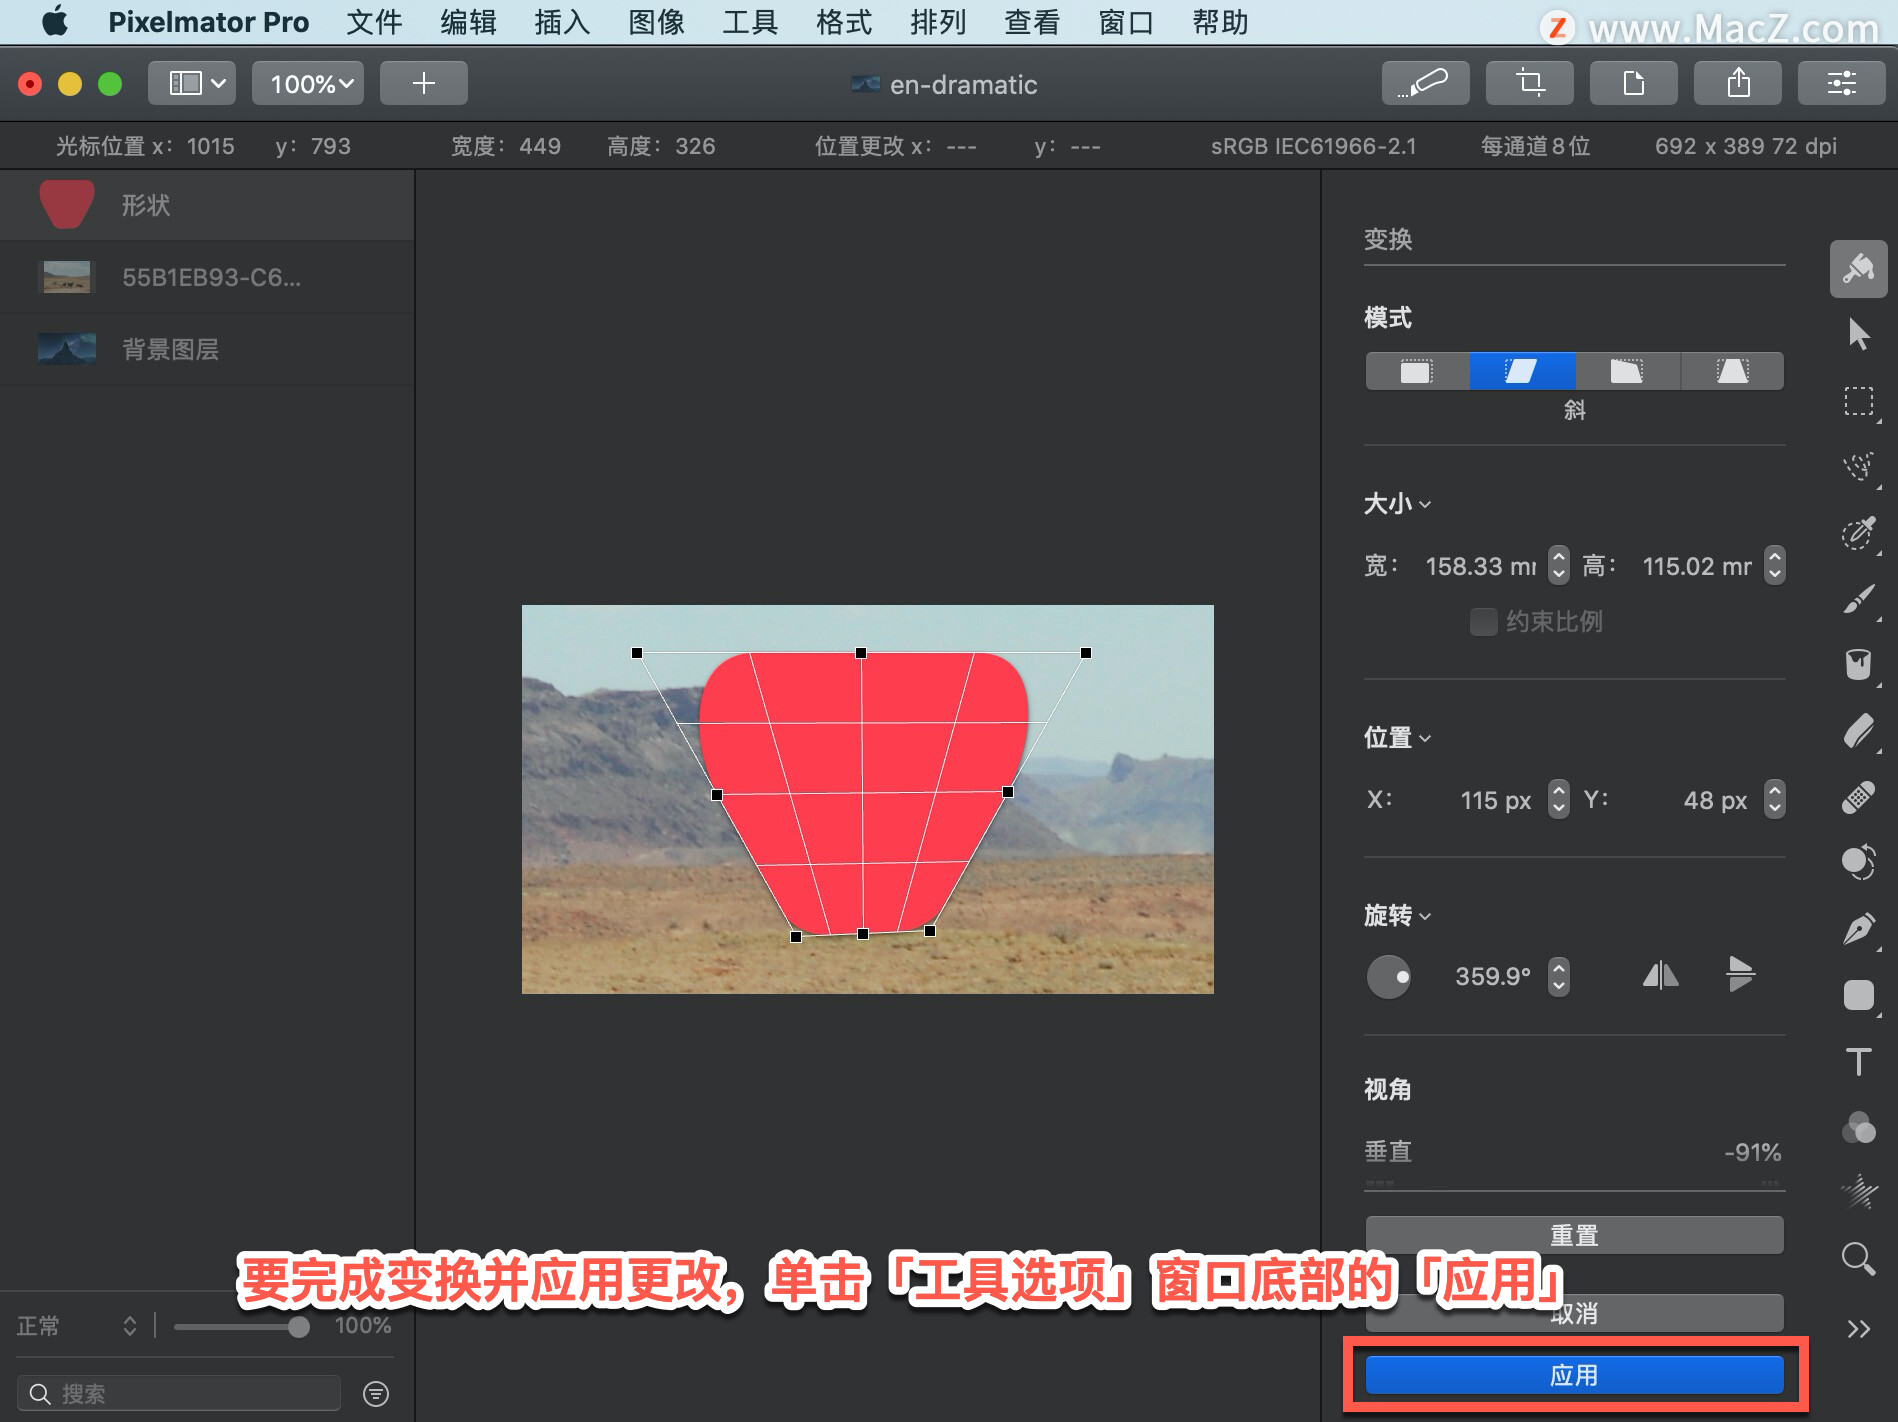This screenshot has width=1898, height=1422.
Task: Select the Crop tool in toolbar
Action: (1529, 83)
